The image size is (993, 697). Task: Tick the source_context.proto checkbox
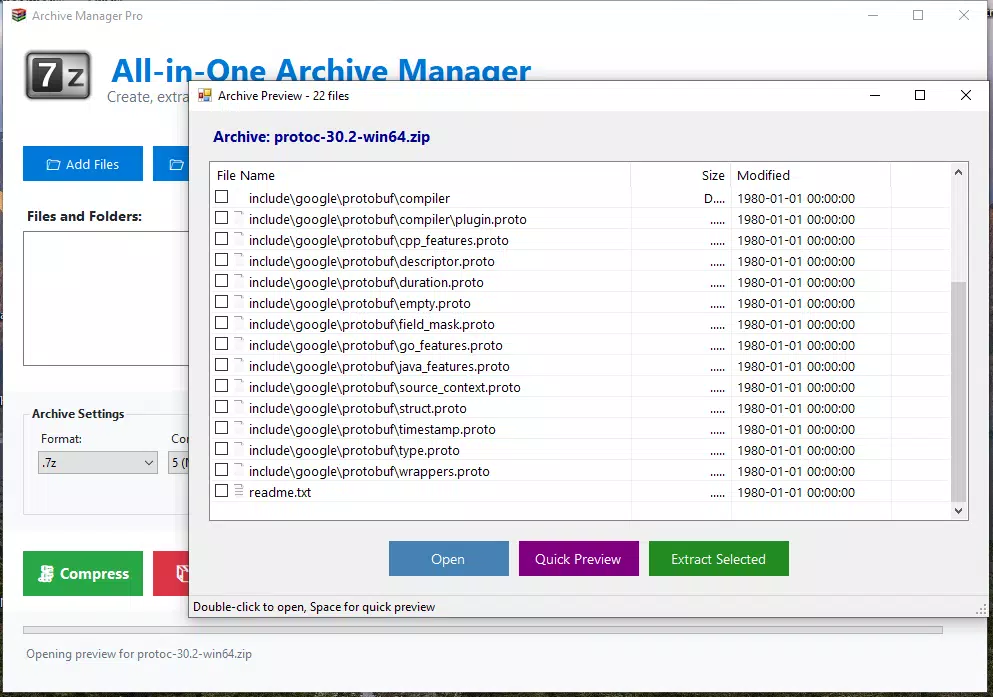222,386
